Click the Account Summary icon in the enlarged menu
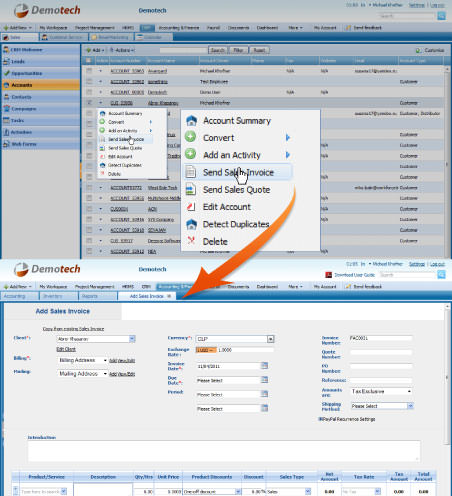The width and height of the screenshot is (452, 496). (x=191, y=121)
